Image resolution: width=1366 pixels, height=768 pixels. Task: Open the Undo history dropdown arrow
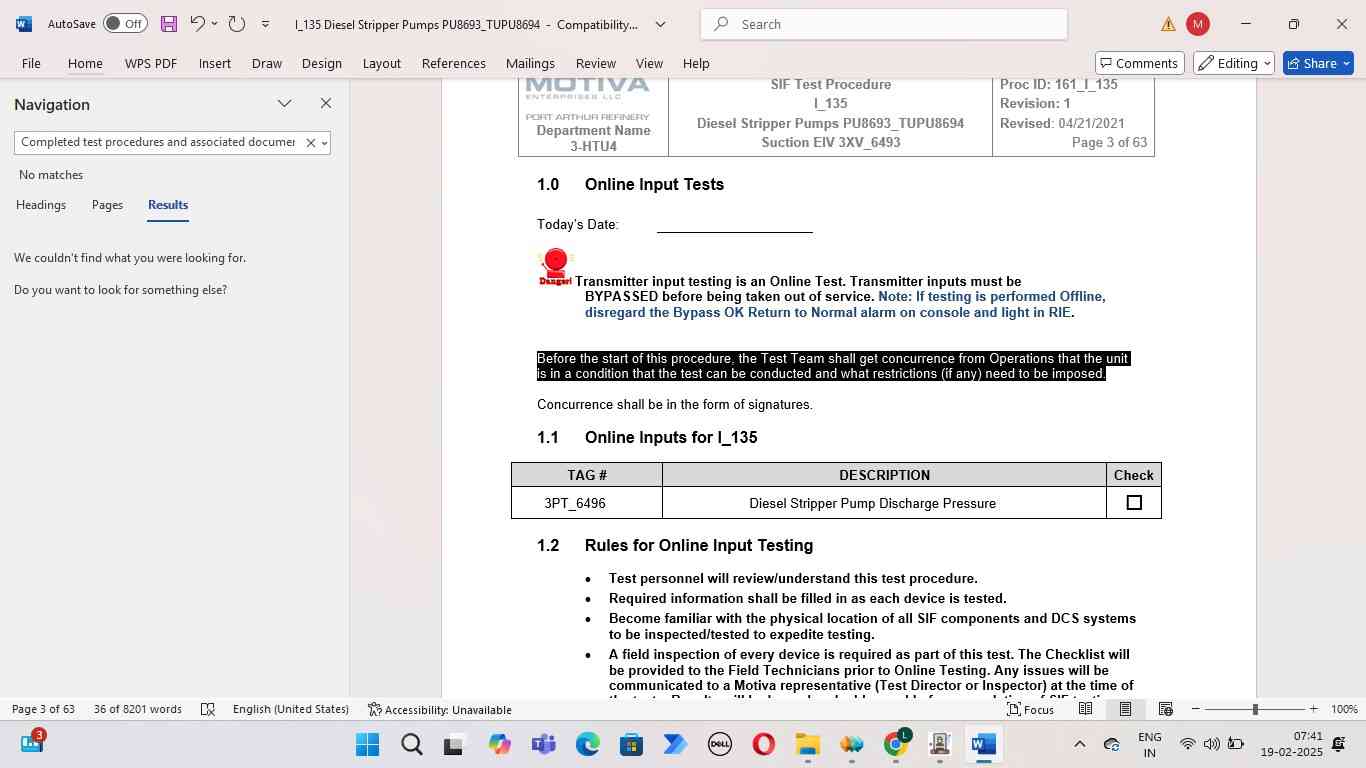214,24
